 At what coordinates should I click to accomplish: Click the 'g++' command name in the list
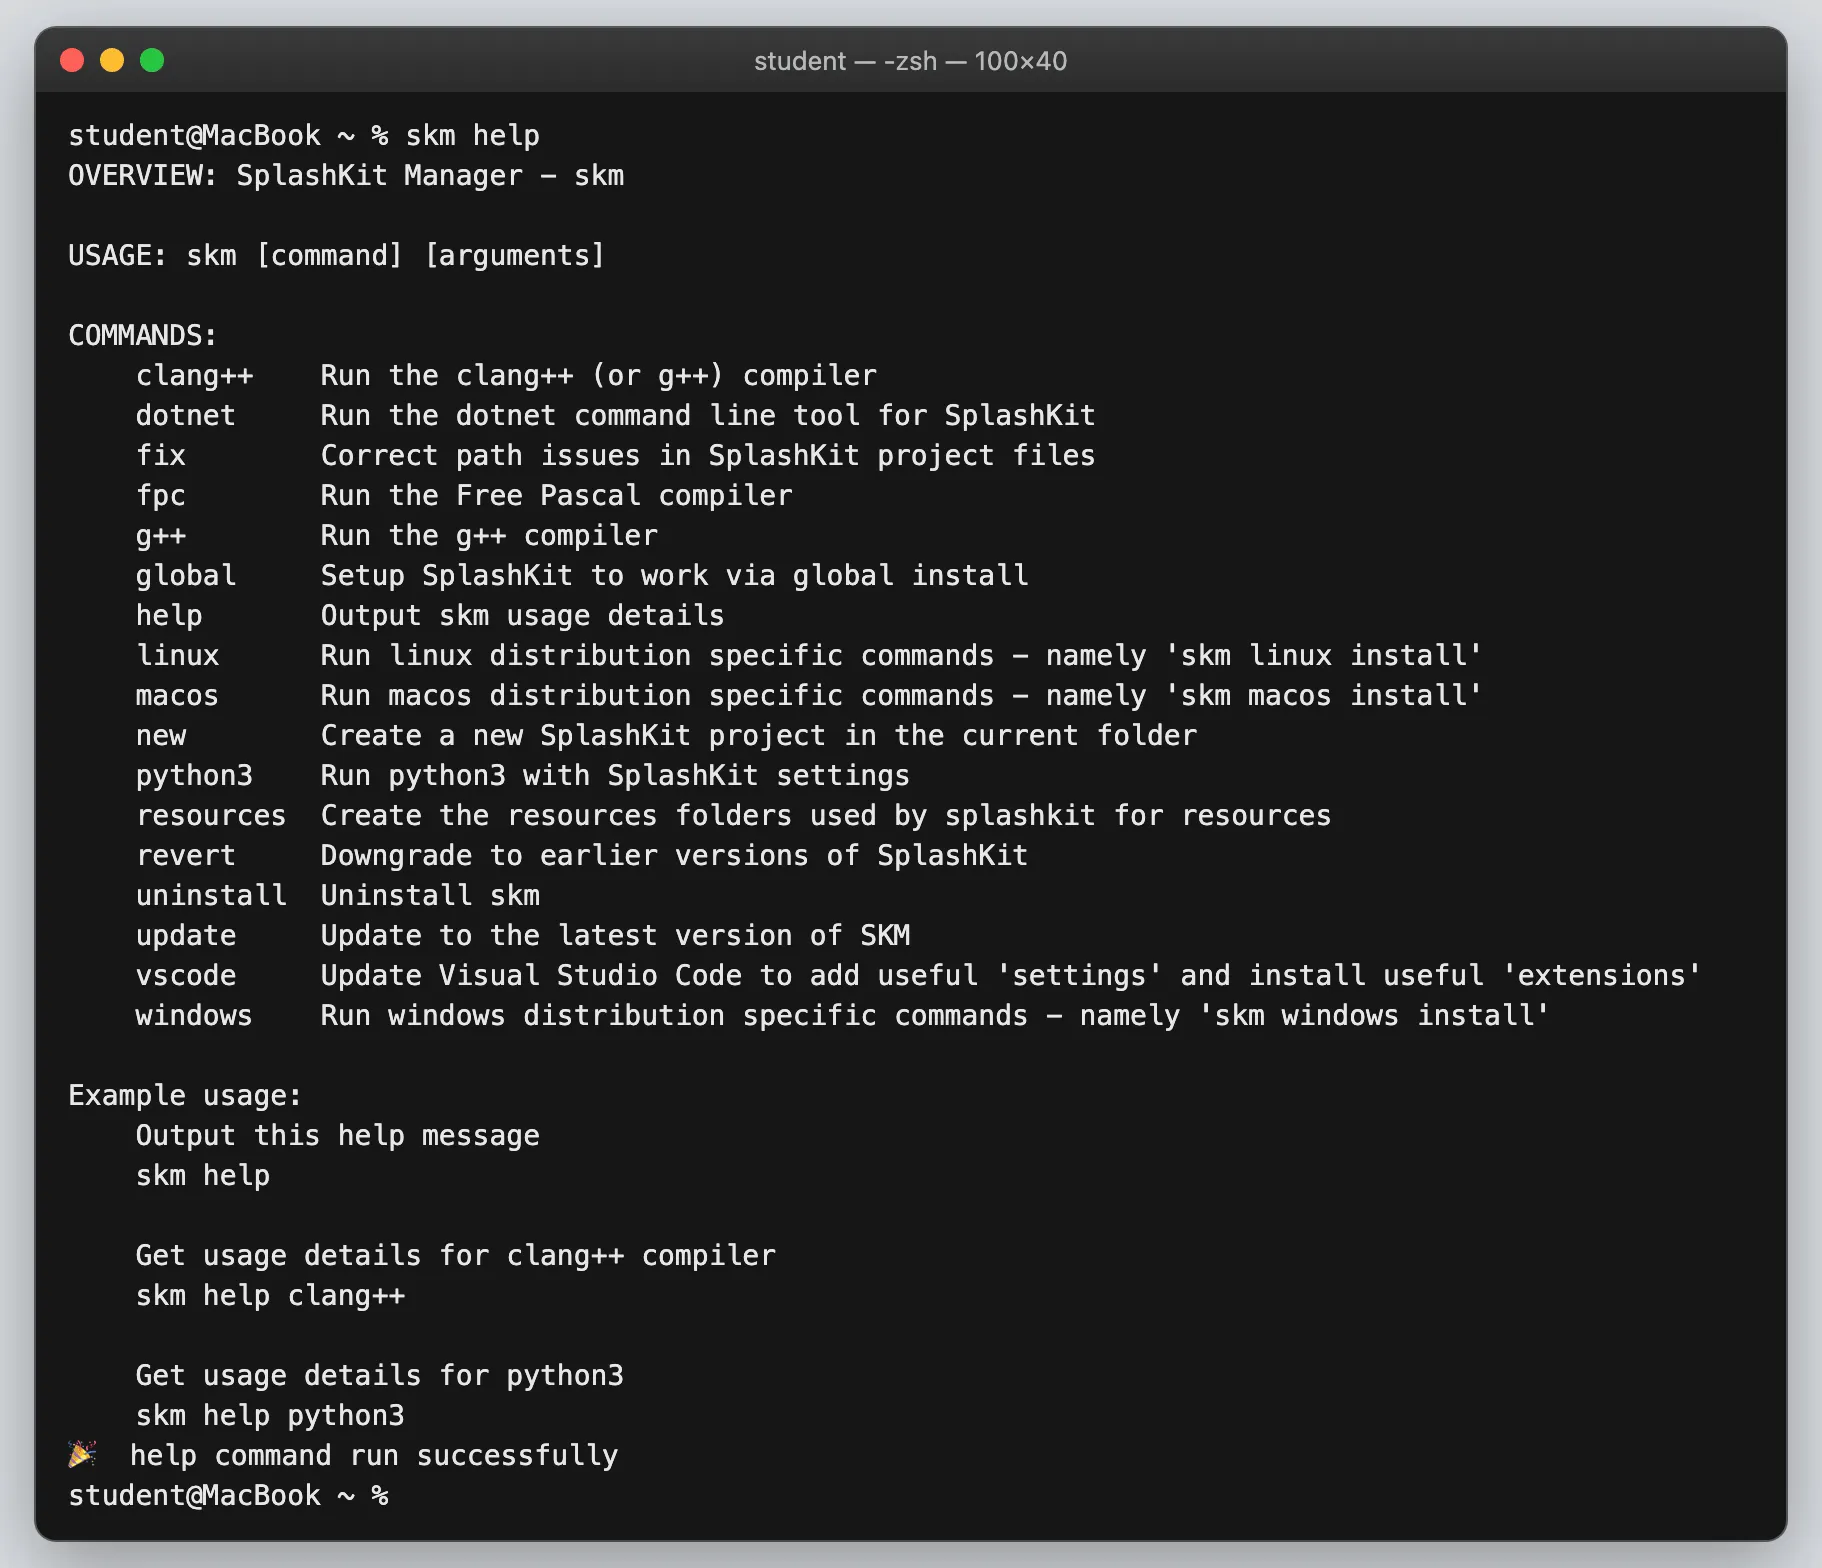click(161, 536)
